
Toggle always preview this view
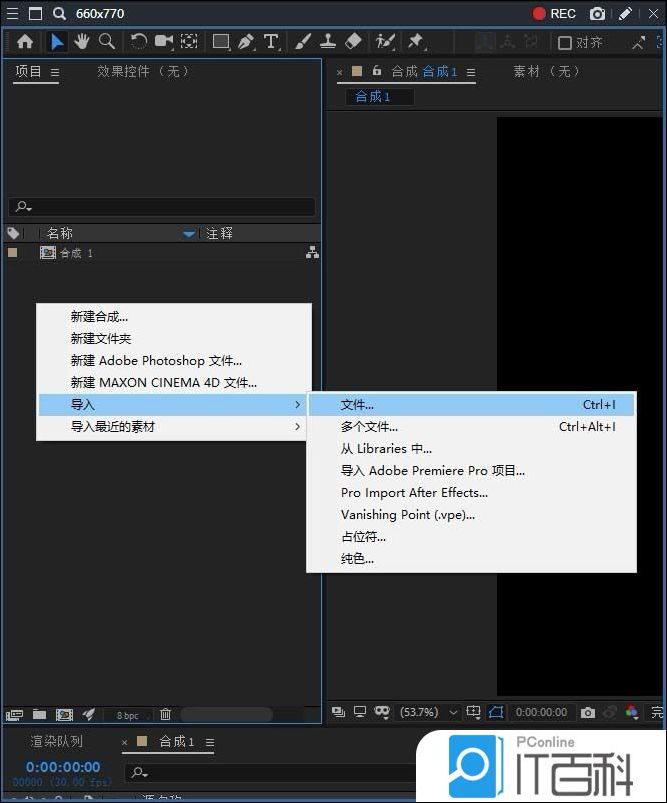point(338,712)
